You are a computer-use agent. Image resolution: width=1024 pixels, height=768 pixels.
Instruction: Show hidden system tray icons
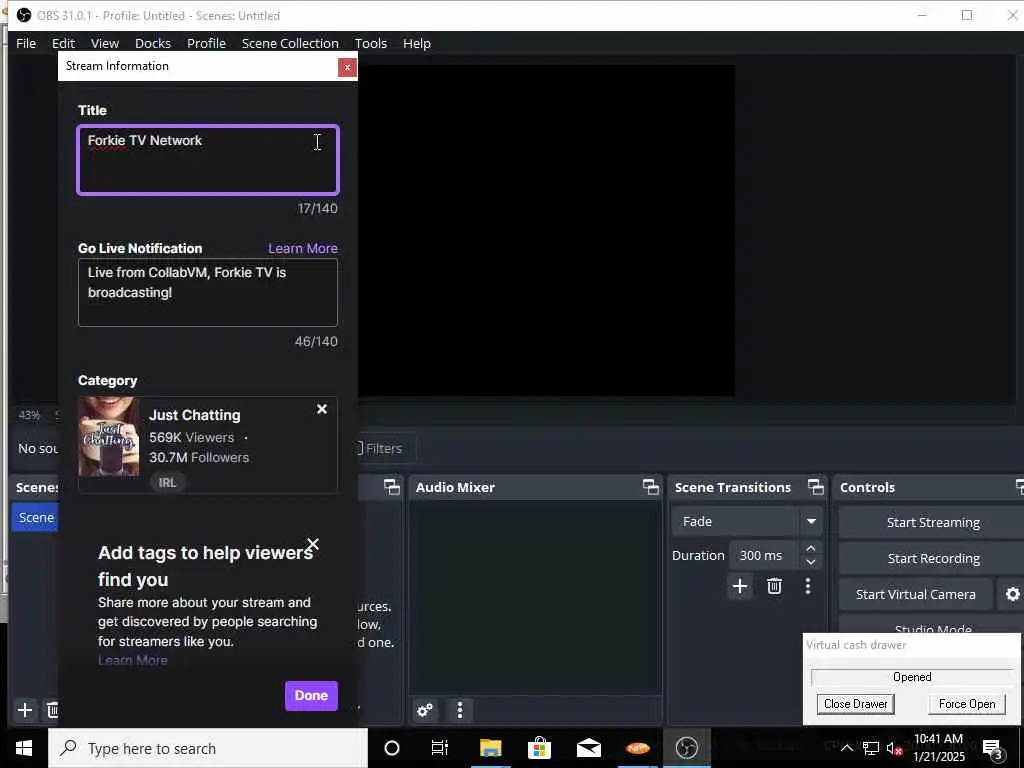coord(846,748)
